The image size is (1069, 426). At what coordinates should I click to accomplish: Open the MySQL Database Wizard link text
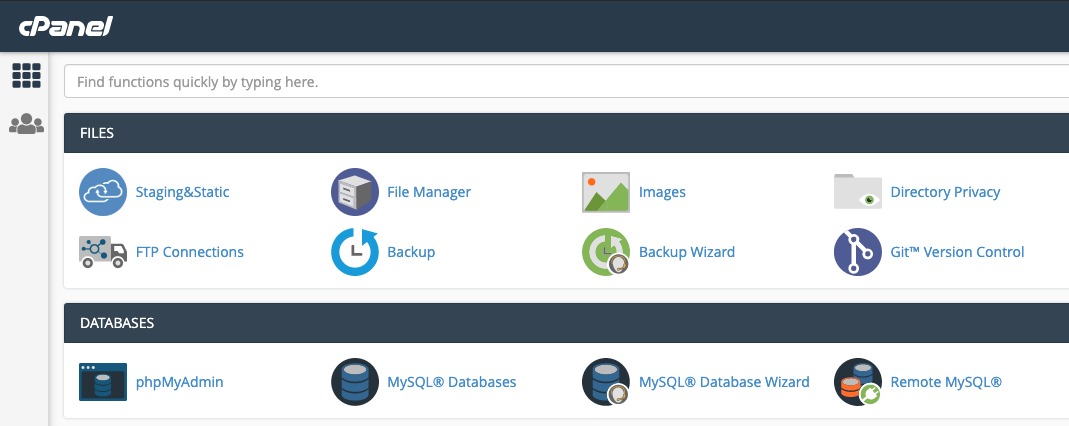(724, 382)
